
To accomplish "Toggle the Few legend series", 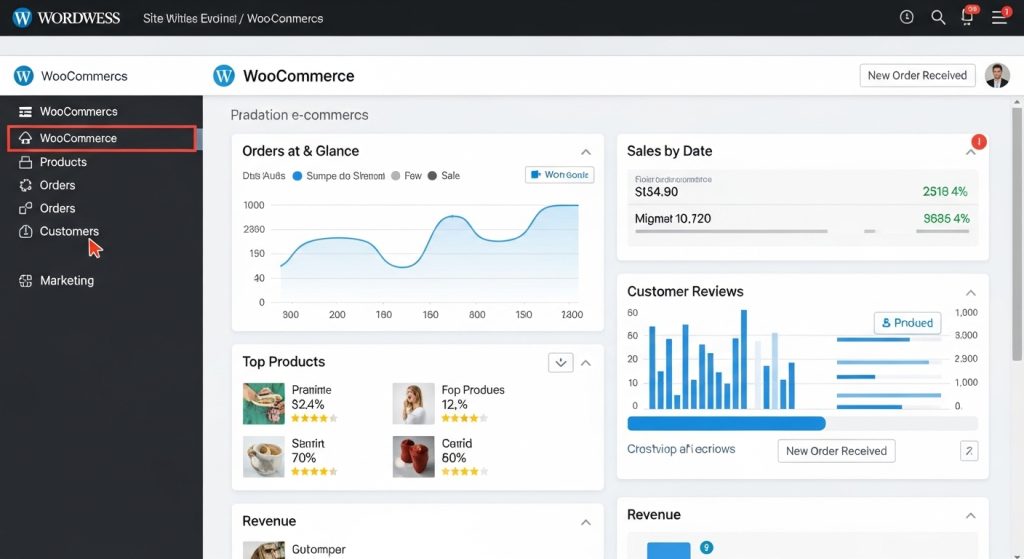I will click(x=406, y=176).
